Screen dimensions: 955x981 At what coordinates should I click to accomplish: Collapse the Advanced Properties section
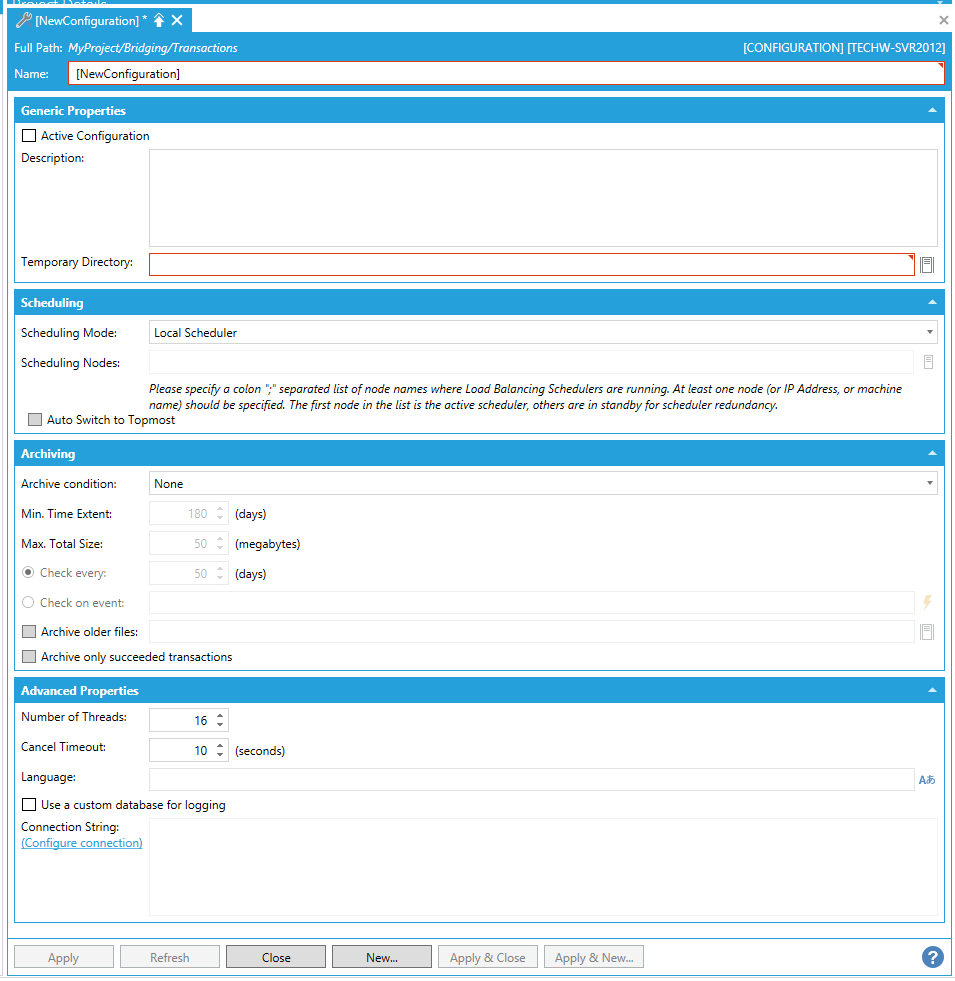[x=932, y=691]
